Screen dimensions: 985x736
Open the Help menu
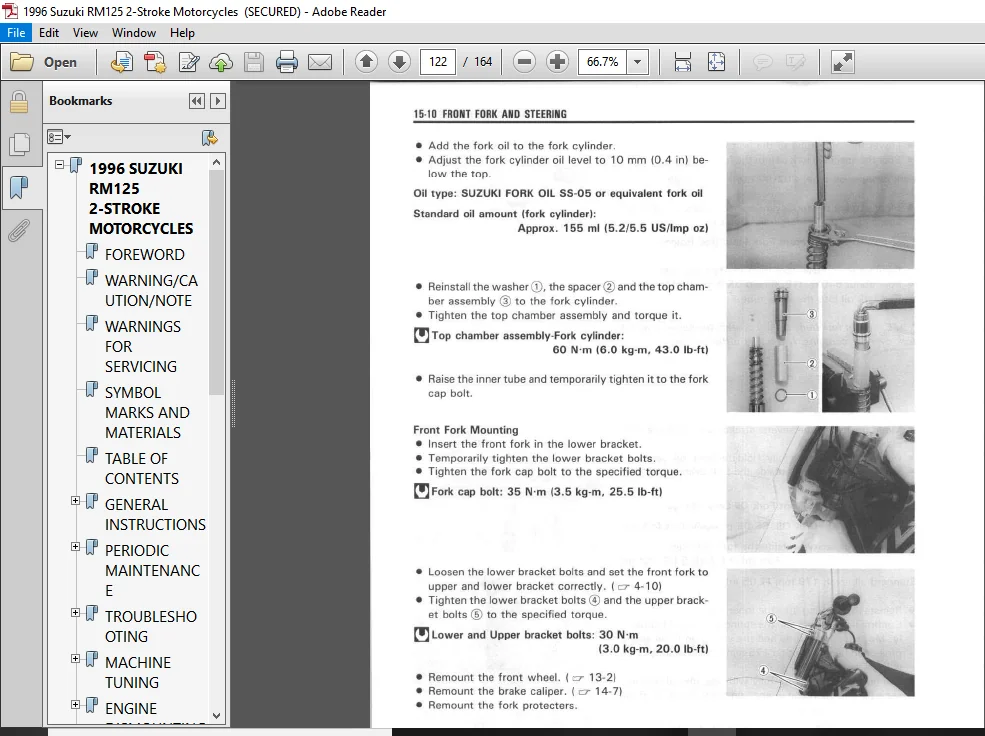182,33
